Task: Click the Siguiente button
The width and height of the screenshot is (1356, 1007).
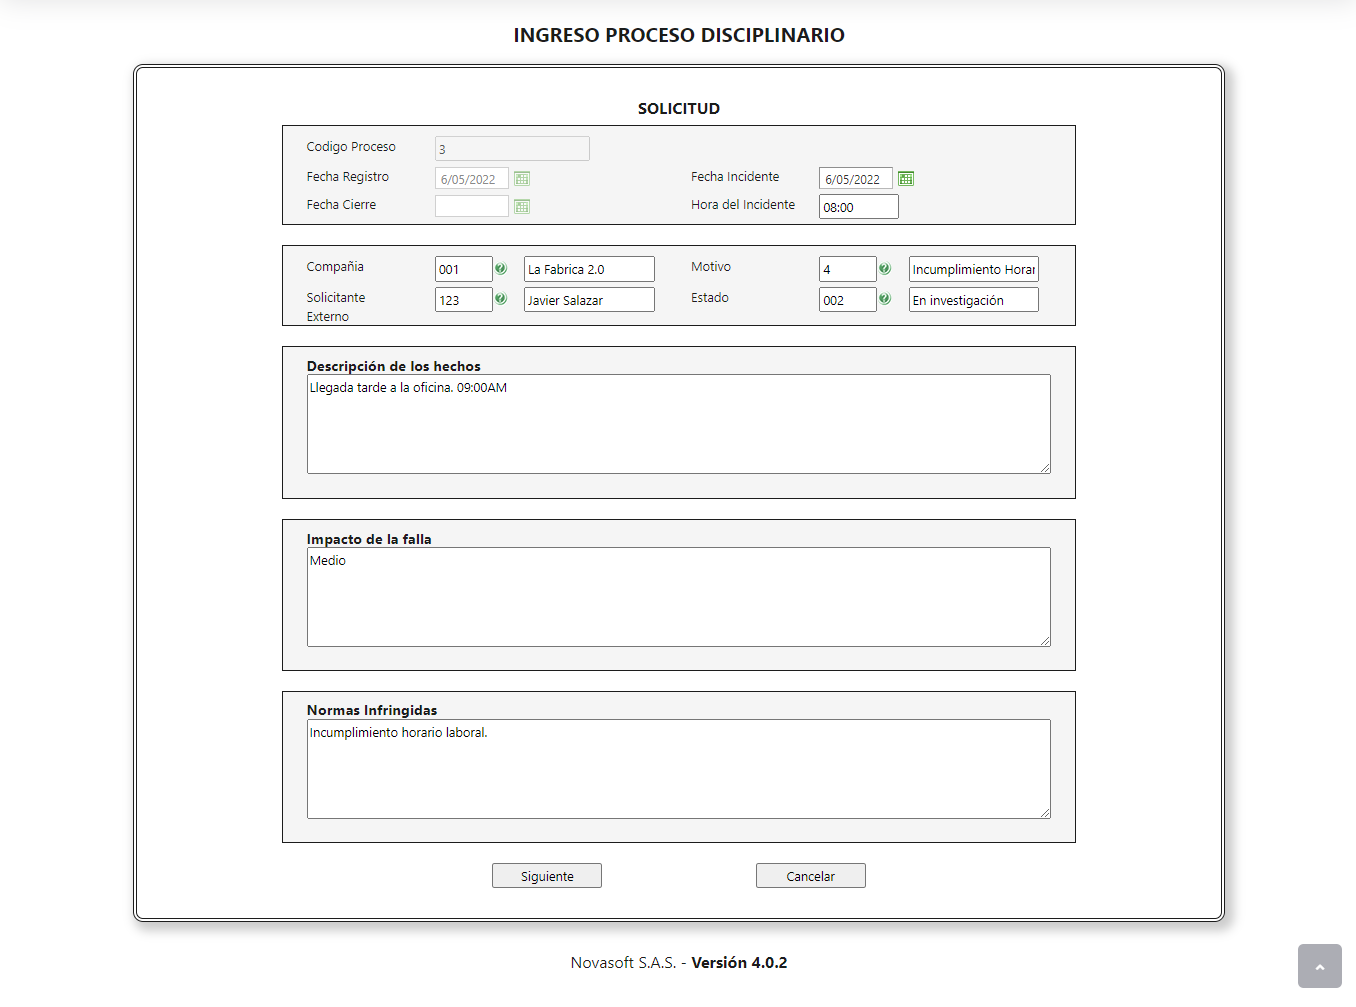Action: [547, 876]
